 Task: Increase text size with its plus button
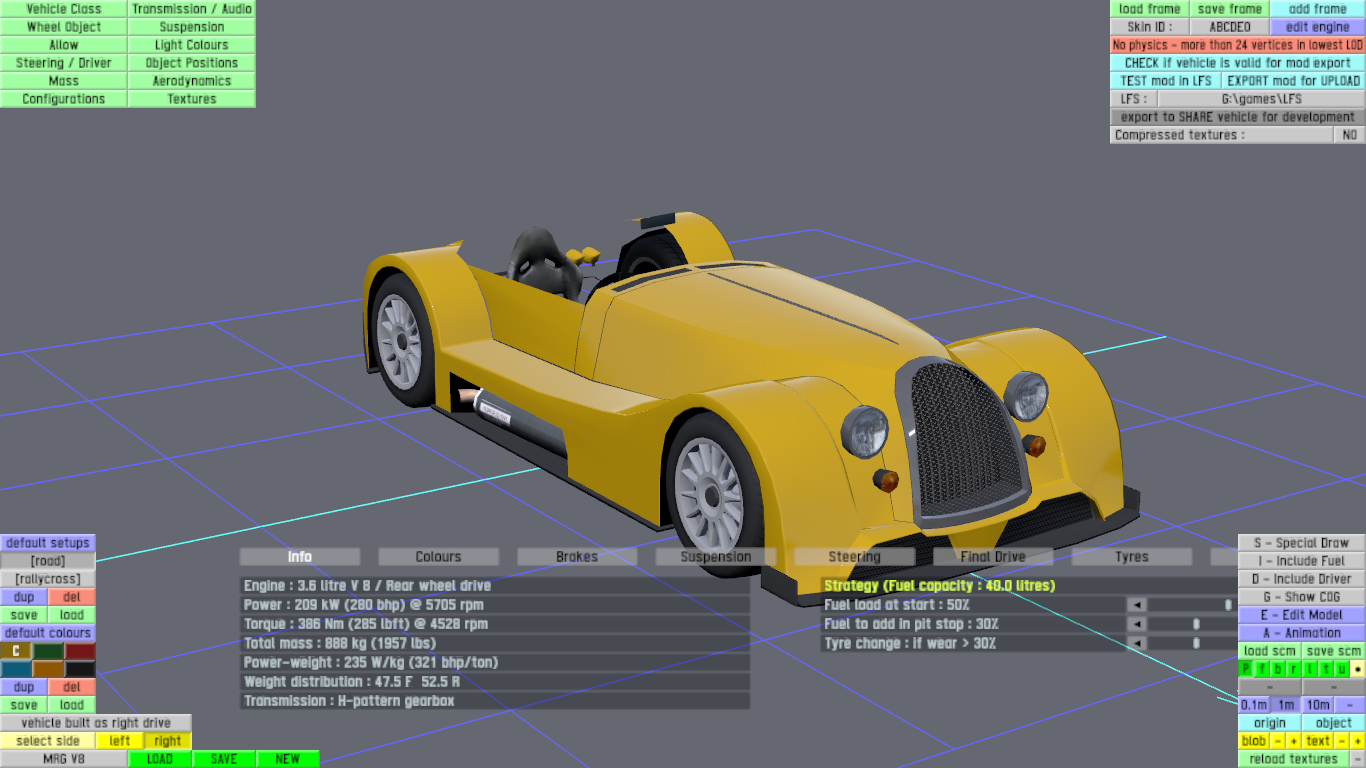tap(1358, 741)
